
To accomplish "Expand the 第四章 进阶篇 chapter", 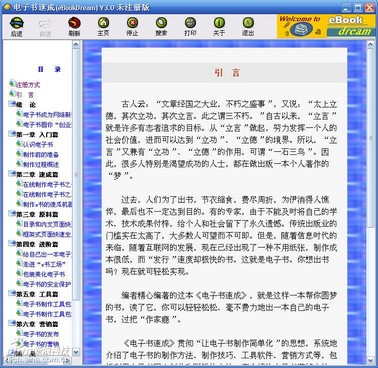I will point(37,244).
